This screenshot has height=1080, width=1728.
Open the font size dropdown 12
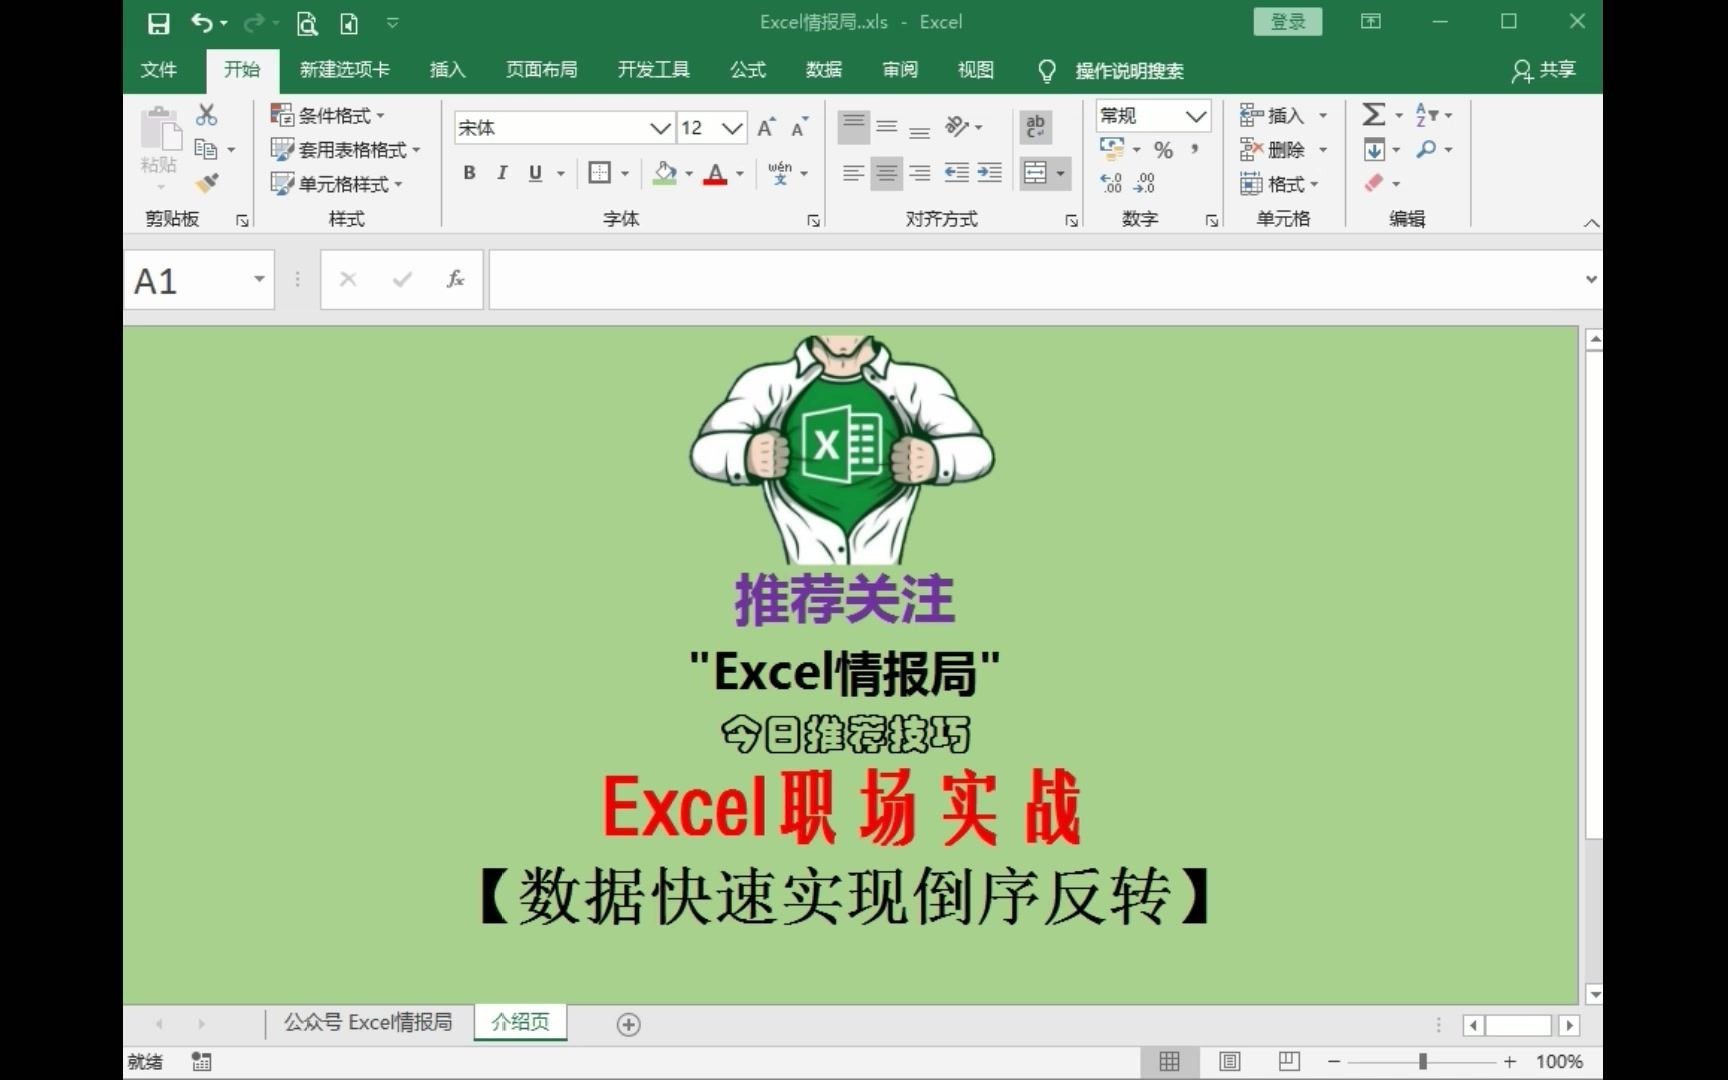[x=733, y=128]
